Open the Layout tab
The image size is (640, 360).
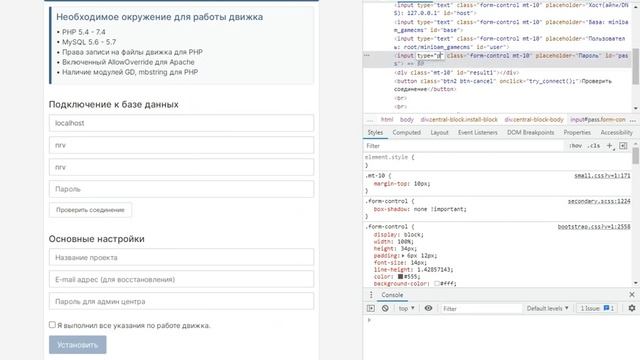click(x=439, y=133)
